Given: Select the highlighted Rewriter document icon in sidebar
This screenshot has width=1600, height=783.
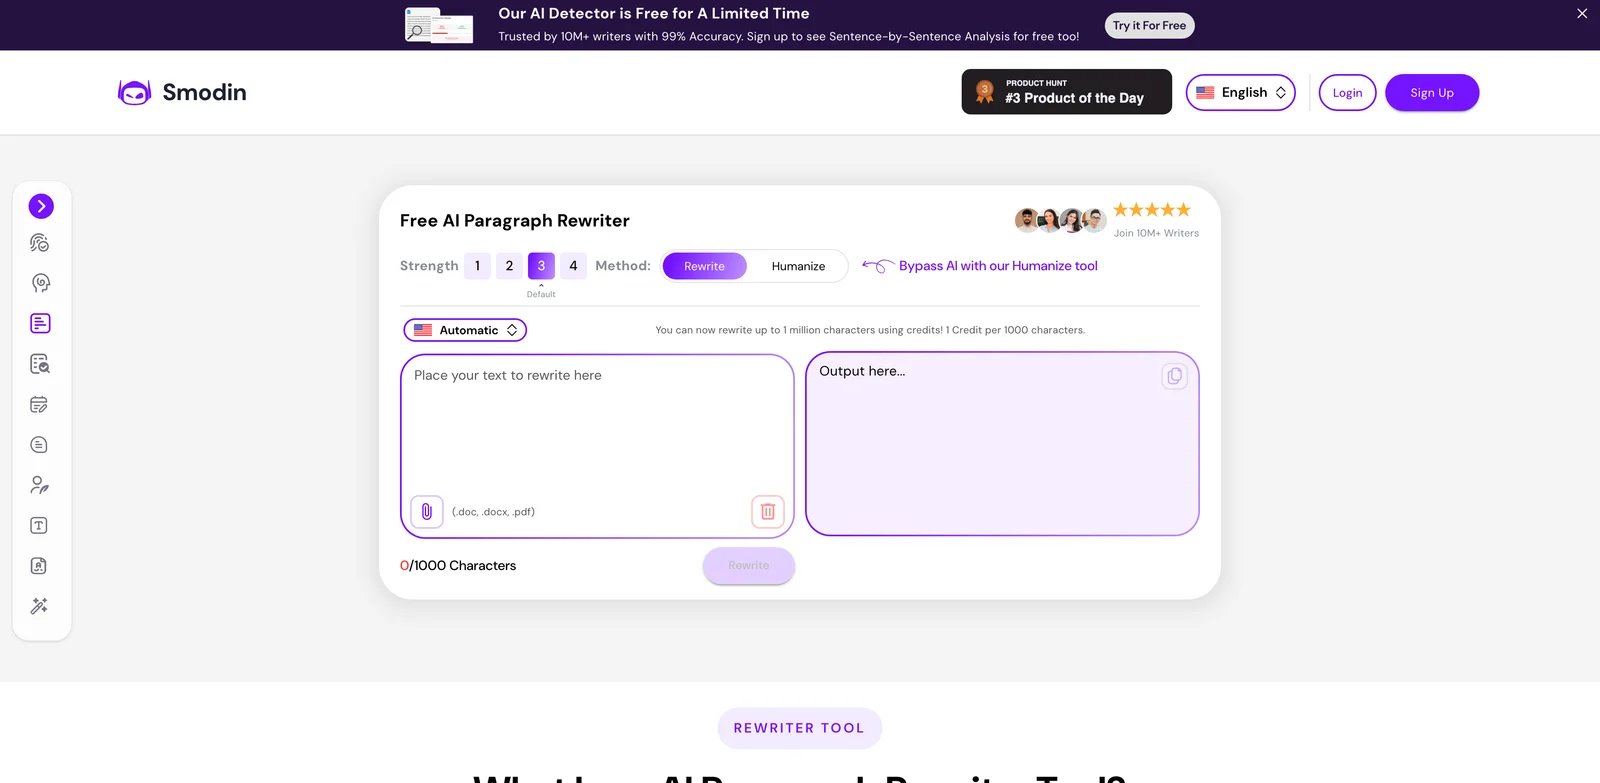Looking at the screenshot, I should click(x=40, y=323).
